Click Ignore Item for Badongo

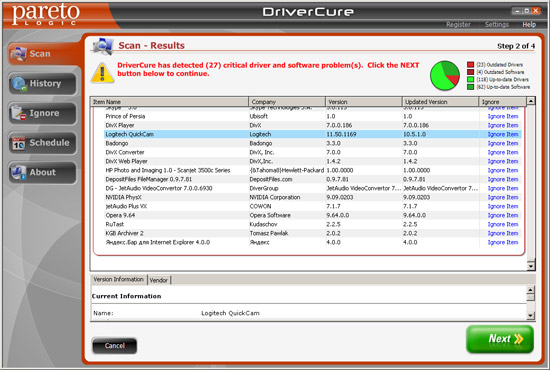(x=503, y=143)
